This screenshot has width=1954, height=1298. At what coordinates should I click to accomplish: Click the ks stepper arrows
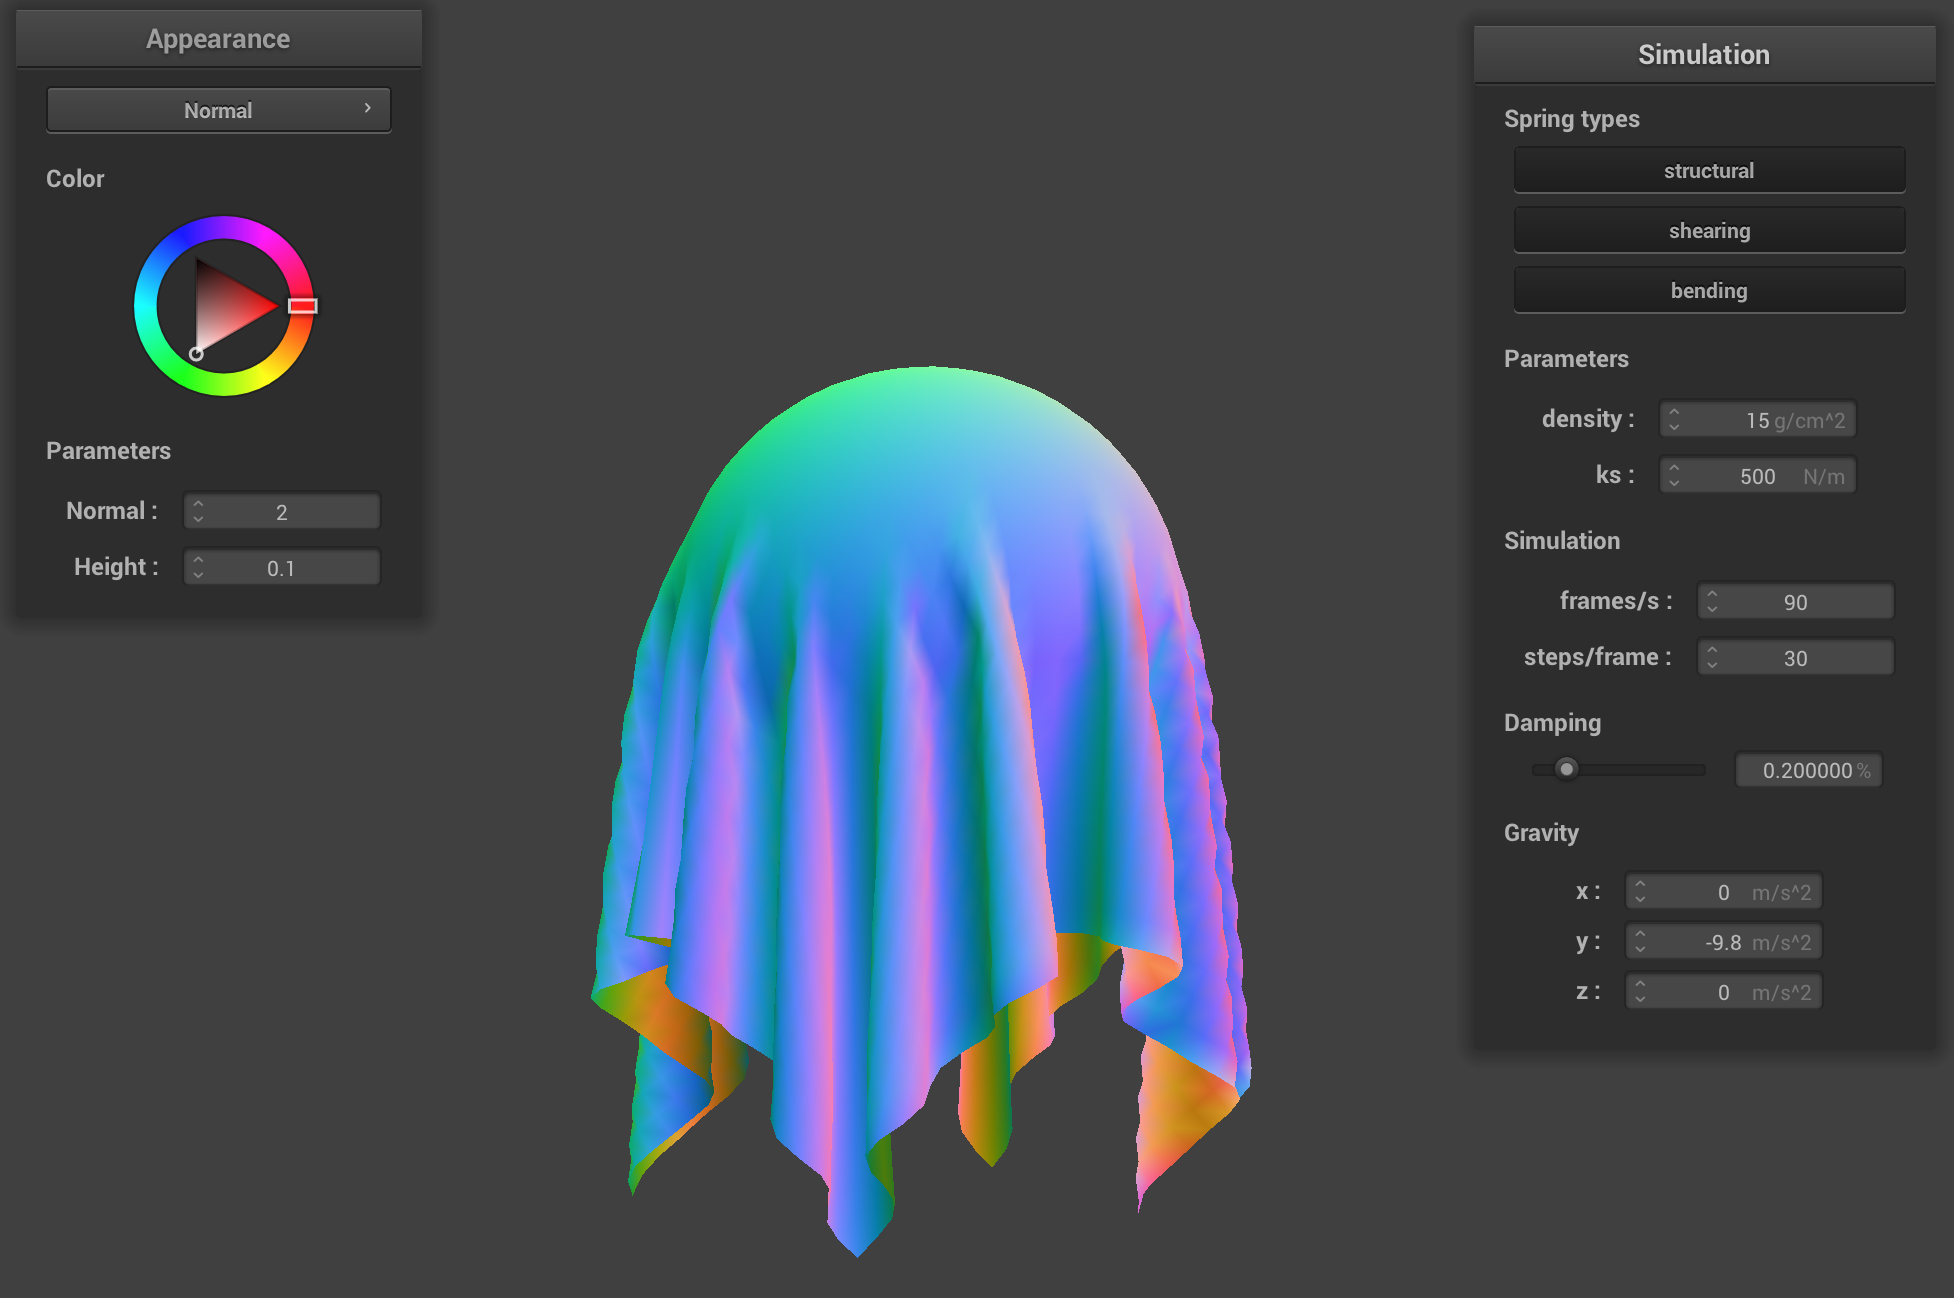[1674, 475]
